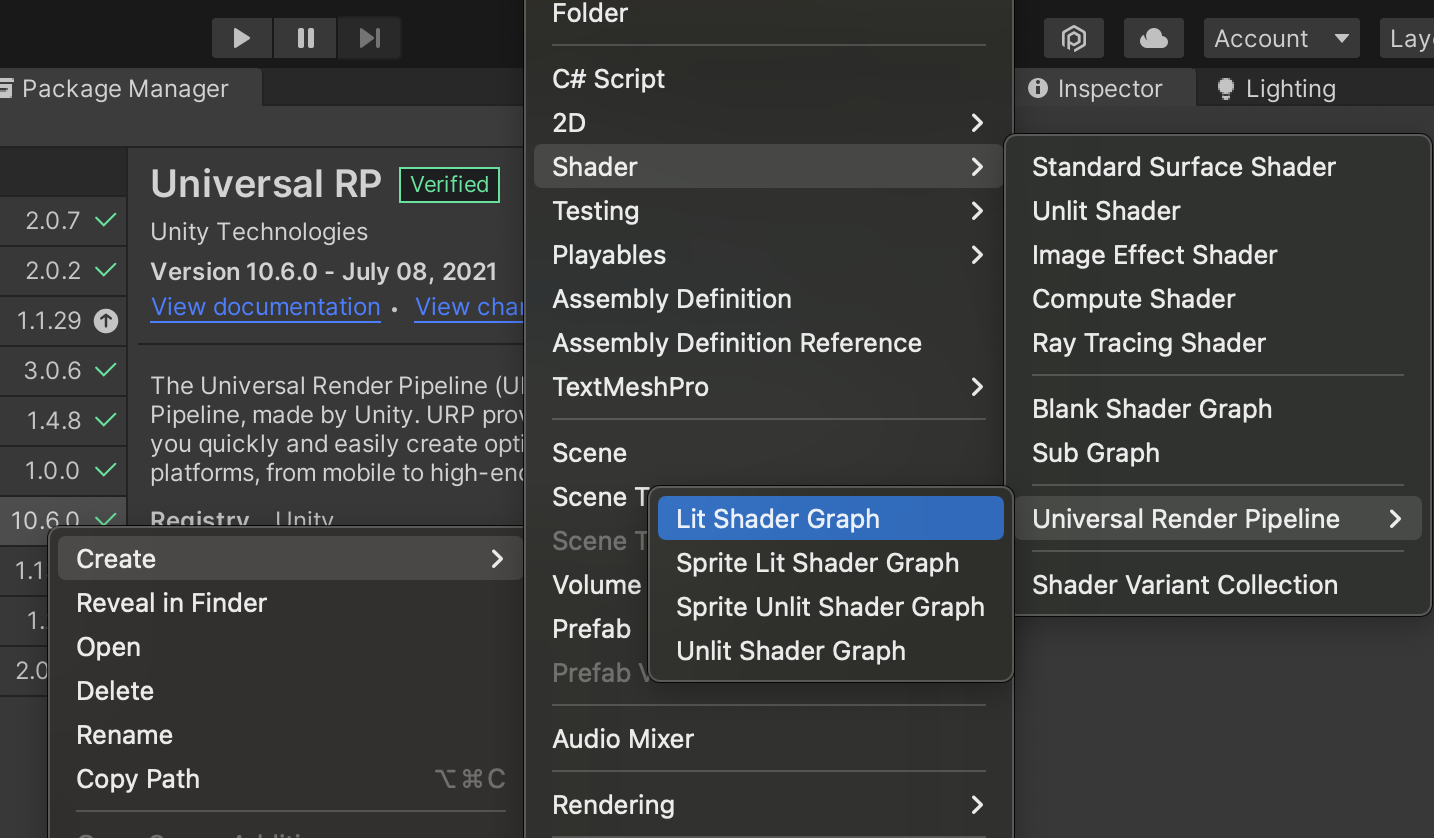Choose Open in the context menu

click(x=290, y=647)
